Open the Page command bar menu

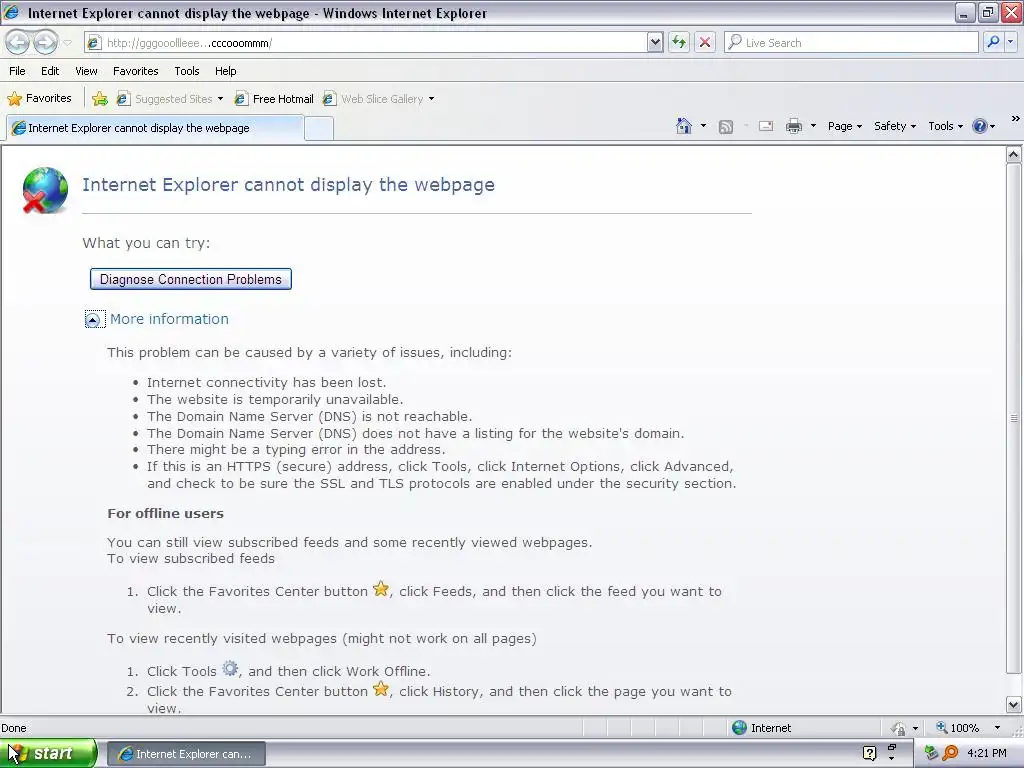pos(844,126)
